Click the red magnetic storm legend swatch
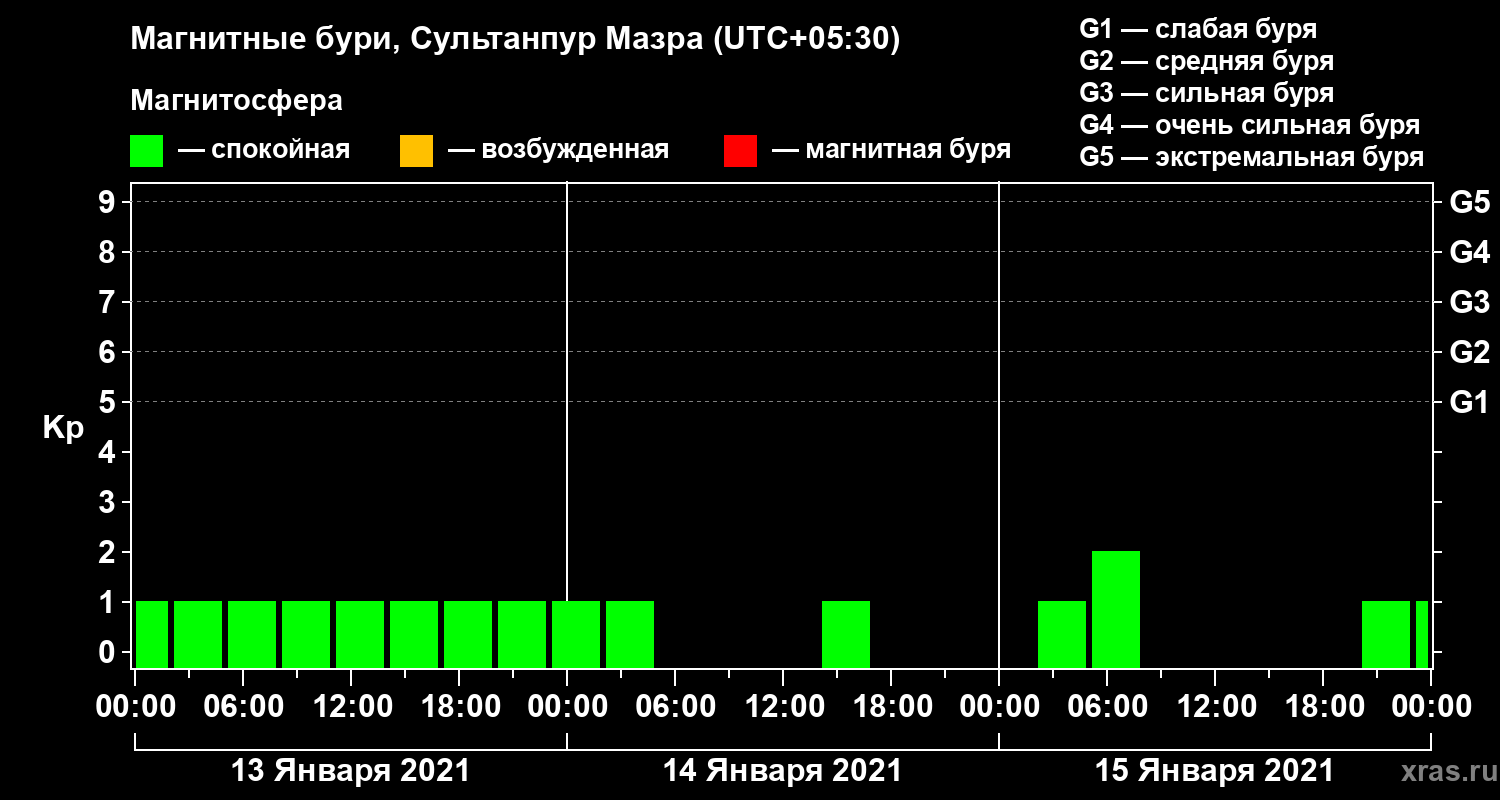Viewport: 1500px width, 800px height. coord(740,151)
